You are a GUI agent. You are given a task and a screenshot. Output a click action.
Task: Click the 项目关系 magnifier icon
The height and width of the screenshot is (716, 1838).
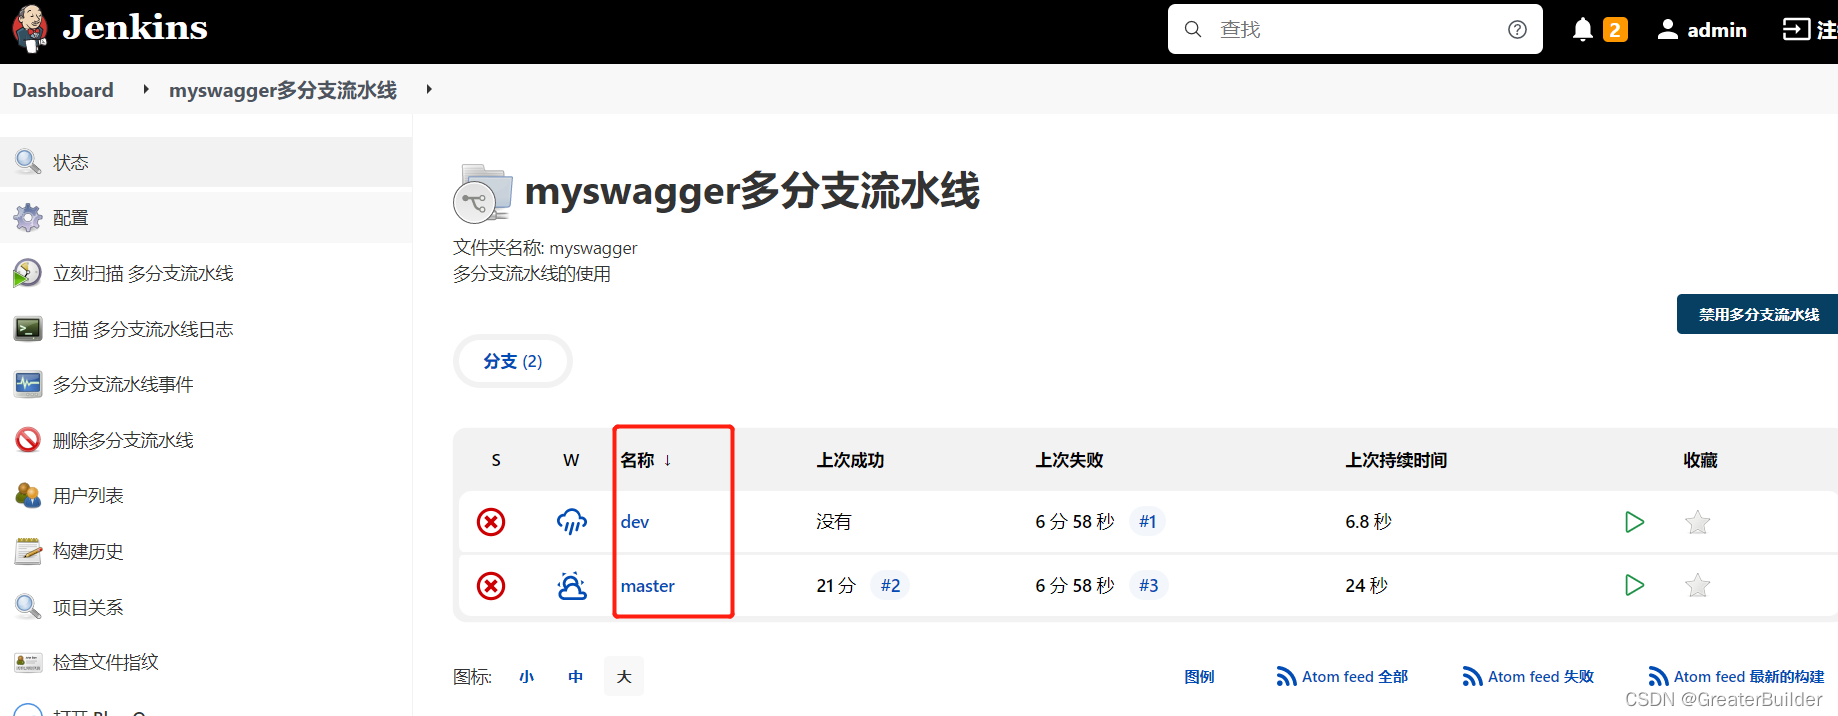point(28,606)
